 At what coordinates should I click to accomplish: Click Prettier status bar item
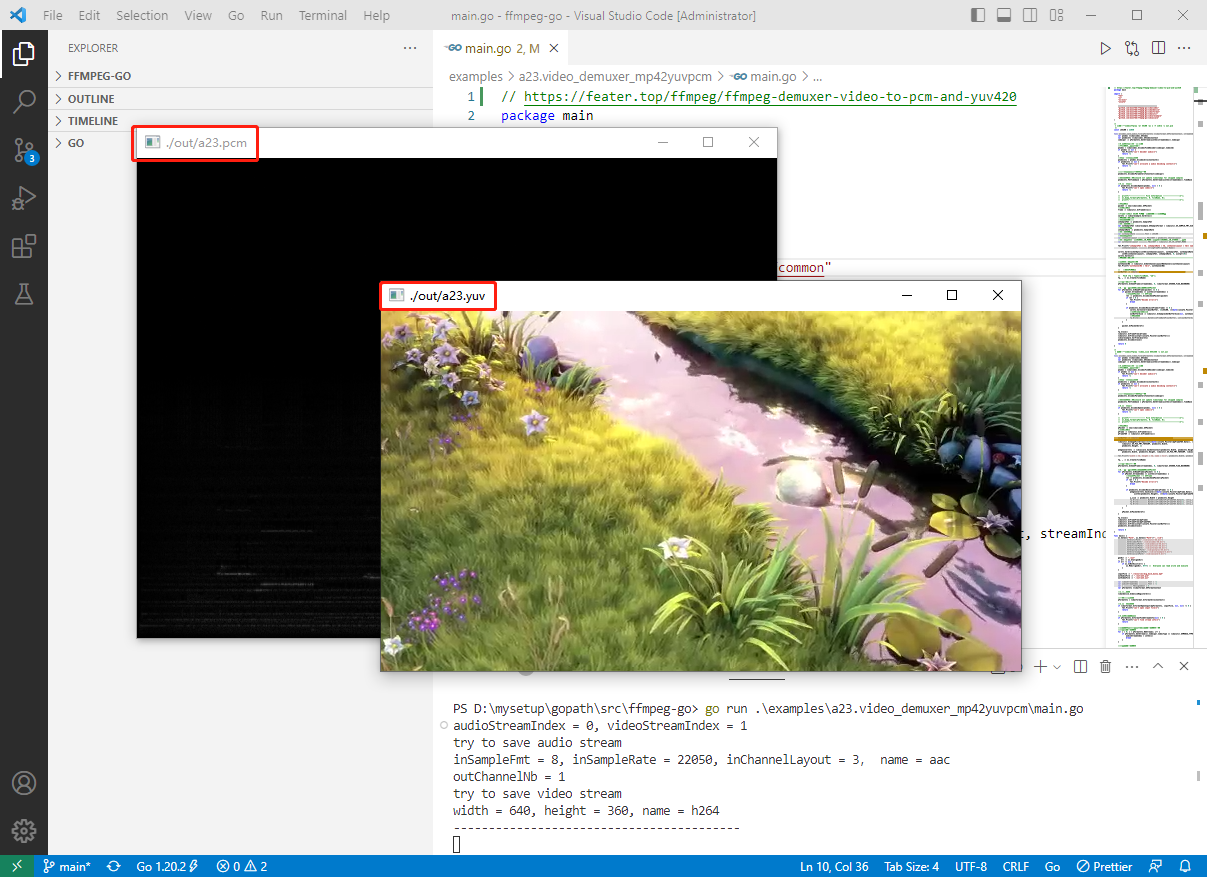(1104, 866)
